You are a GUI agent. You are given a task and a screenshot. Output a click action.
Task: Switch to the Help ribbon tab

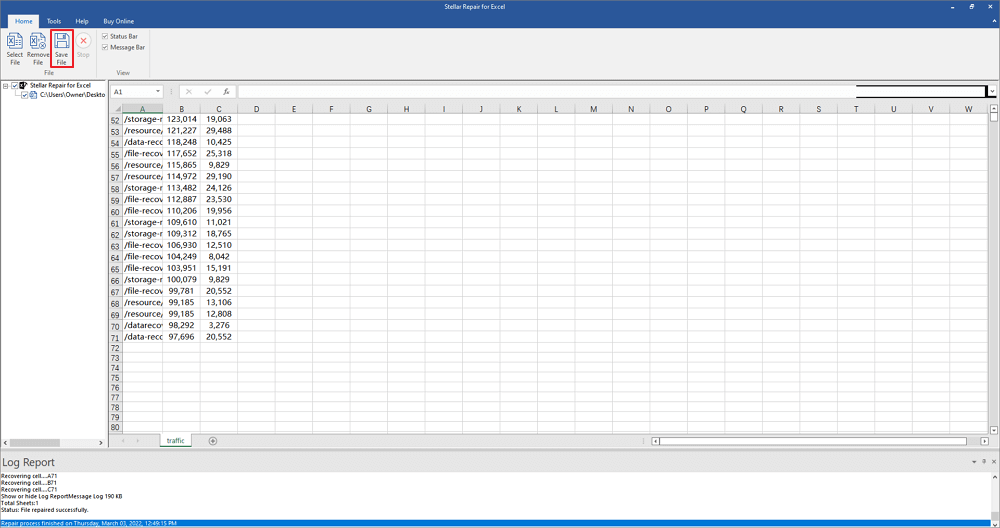pyautogui.click(x=82, y=21)
